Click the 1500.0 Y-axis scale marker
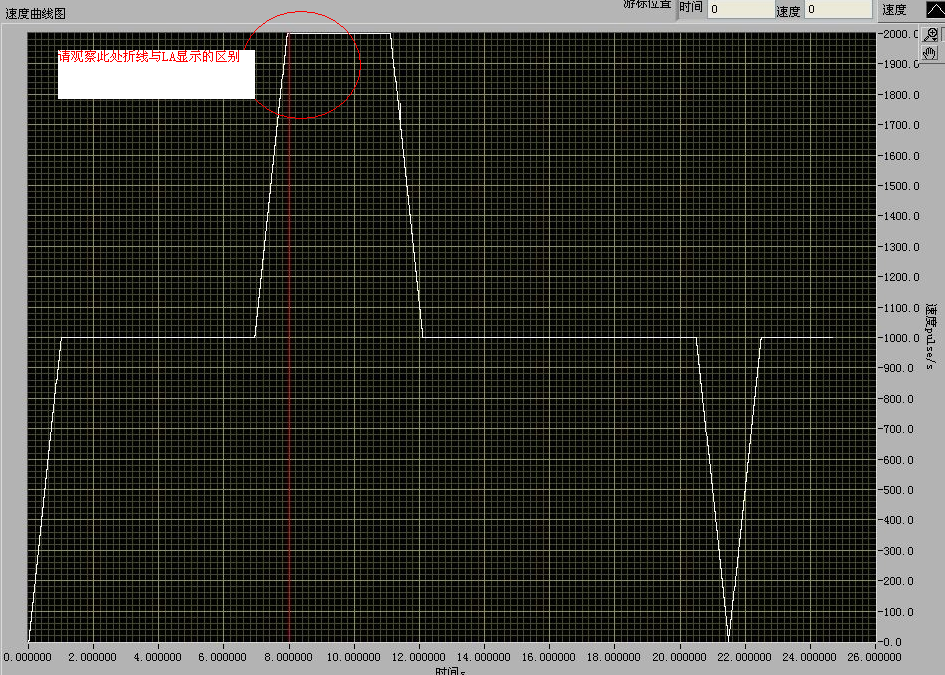The height and width of the screenshot is (675, 945). pyautogui.click(x=902, y=186)
